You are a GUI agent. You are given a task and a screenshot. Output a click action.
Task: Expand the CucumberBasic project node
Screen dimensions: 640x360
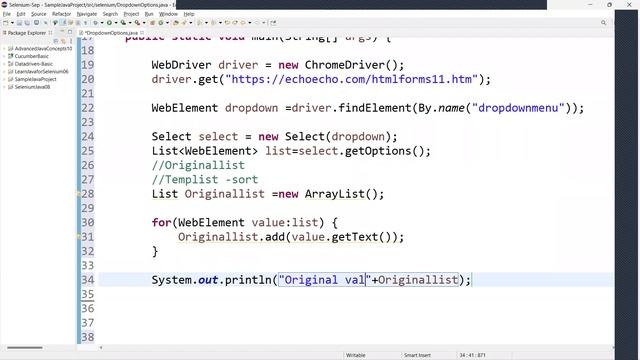click(4, 56)
